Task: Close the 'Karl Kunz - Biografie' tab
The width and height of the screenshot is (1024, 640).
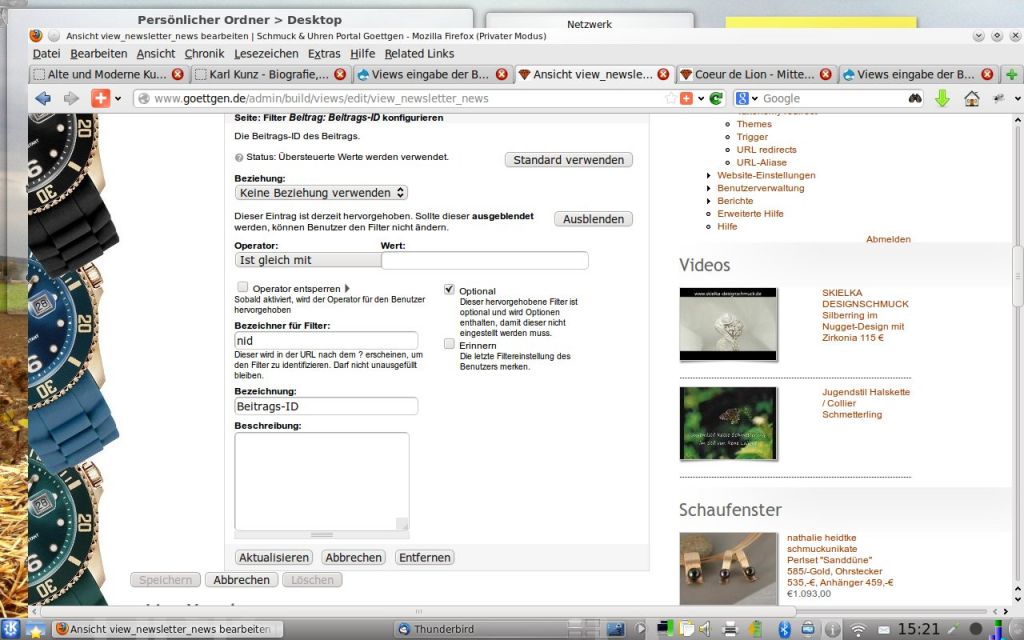Action: (x=340, y=74)
